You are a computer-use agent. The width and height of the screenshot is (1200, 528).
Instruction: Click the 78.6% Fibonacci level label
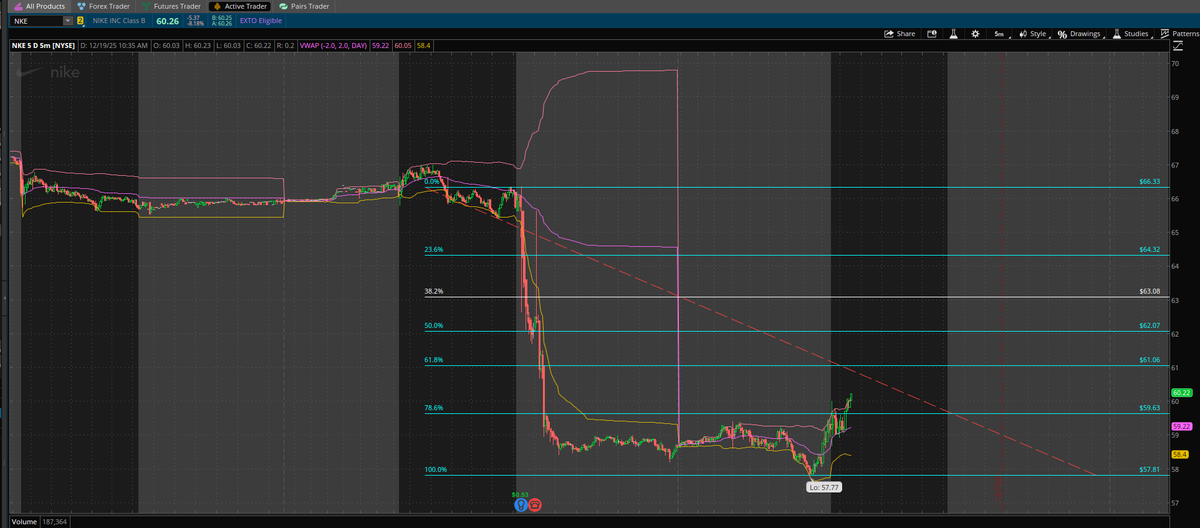click(434, 408)
